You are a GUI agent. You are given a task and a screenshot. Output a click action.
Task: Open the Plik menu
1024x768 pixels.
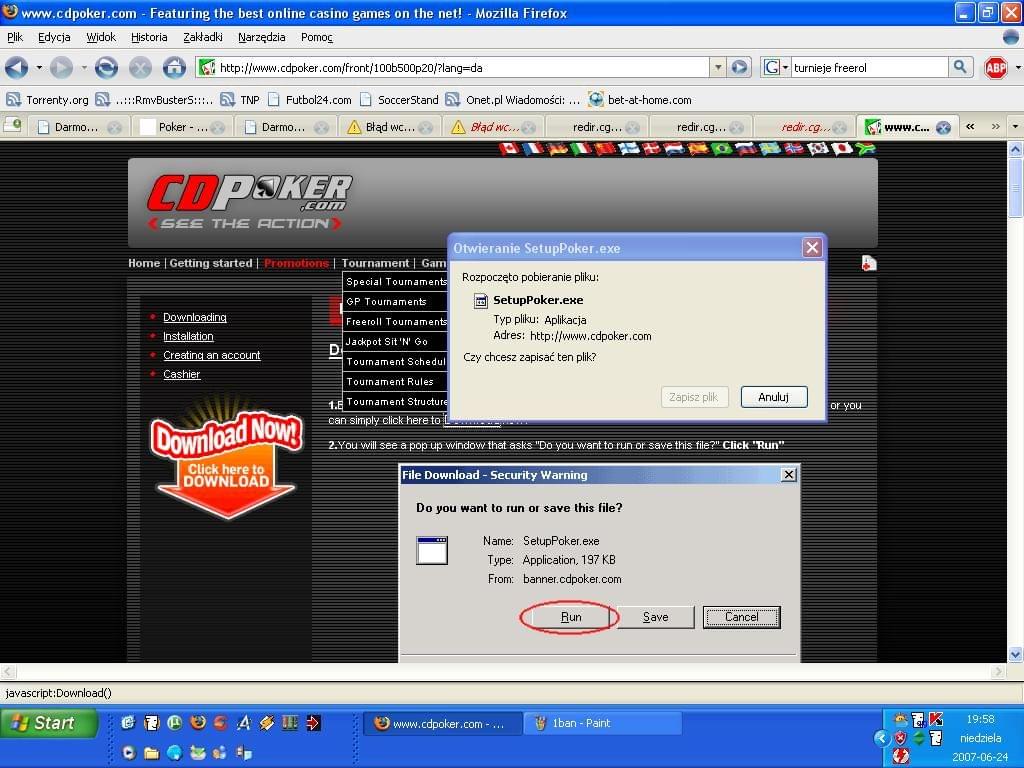pyautogui.click(x=15, y=37)
